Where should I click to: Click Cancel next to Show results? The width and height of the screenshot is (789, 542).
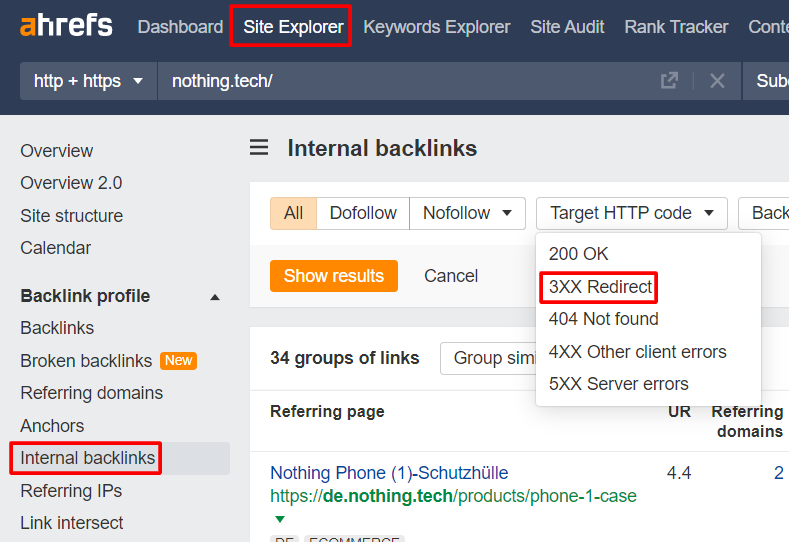pos(451,276)
